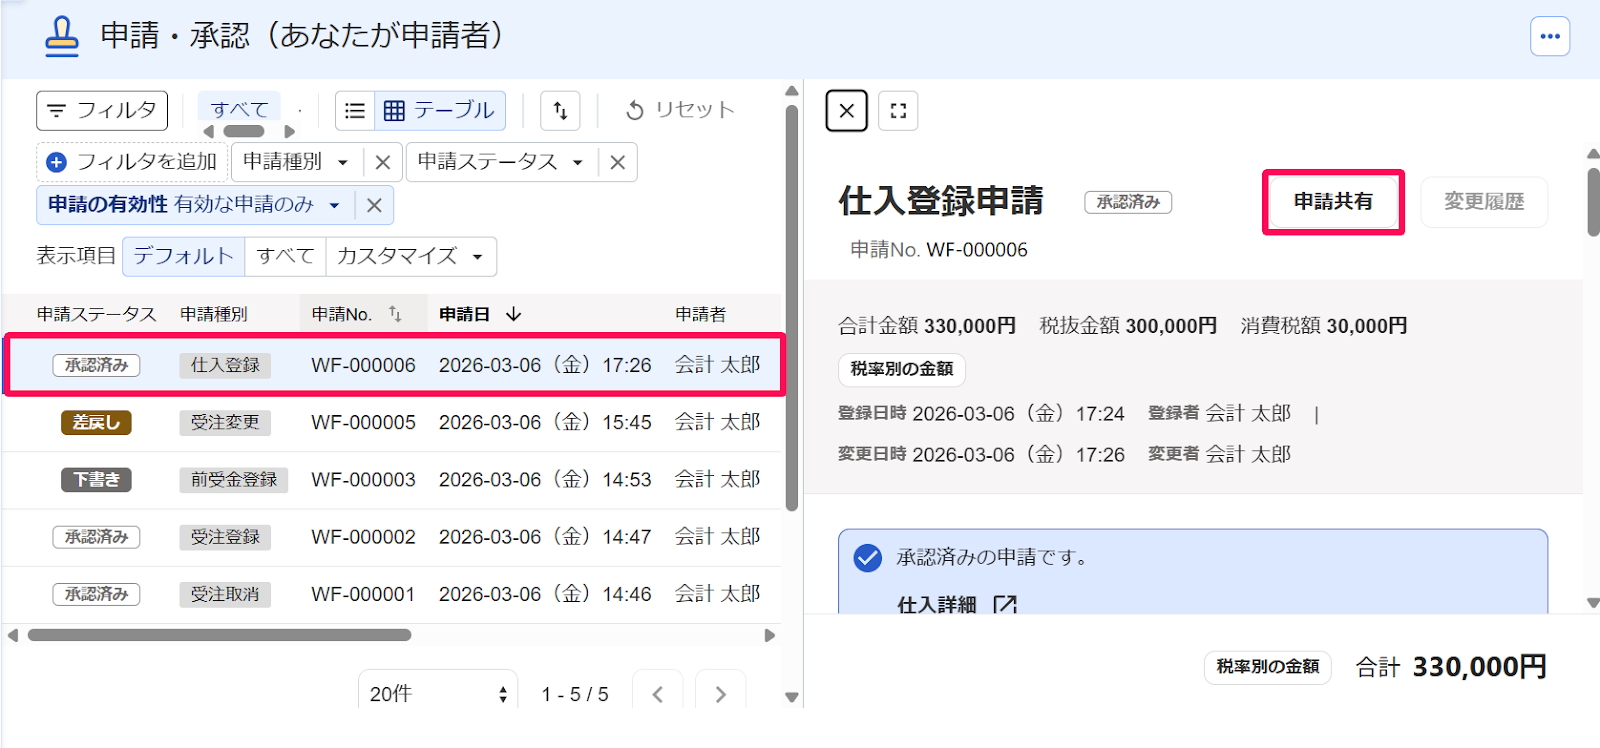This screenshot has width=1600, height=748.
Task: Go to previous page chevron
Action: tap(657, 693)
